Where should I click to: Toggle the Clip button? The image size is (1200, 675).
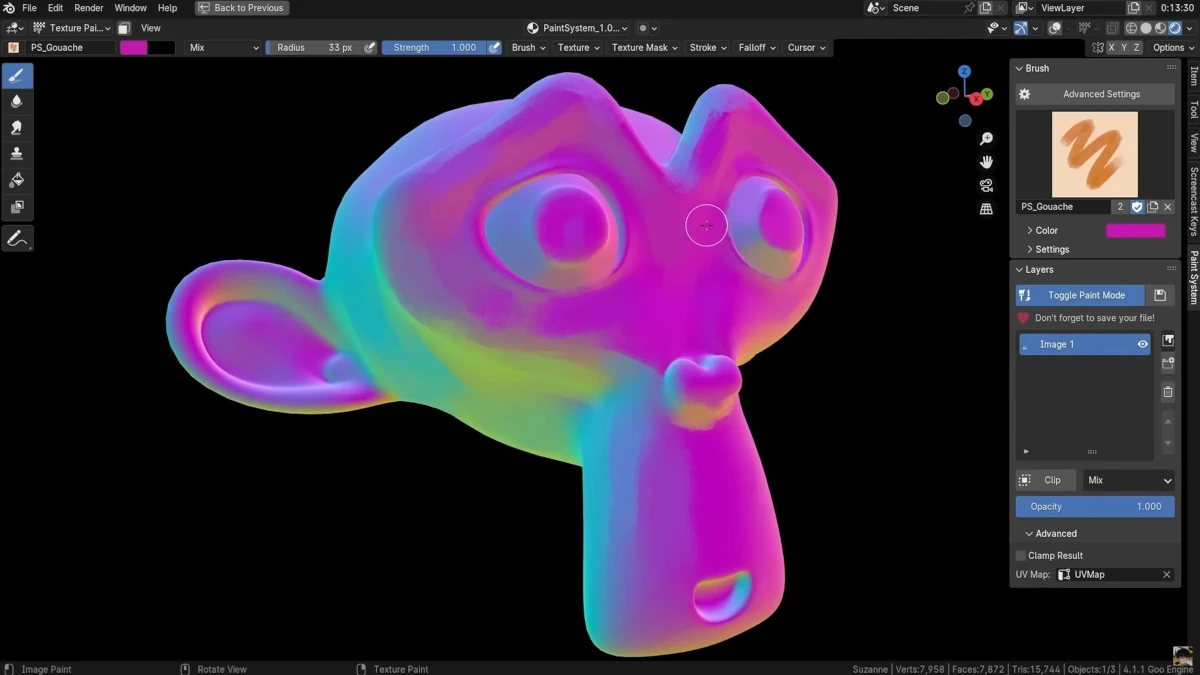(x=1046, y=480)
